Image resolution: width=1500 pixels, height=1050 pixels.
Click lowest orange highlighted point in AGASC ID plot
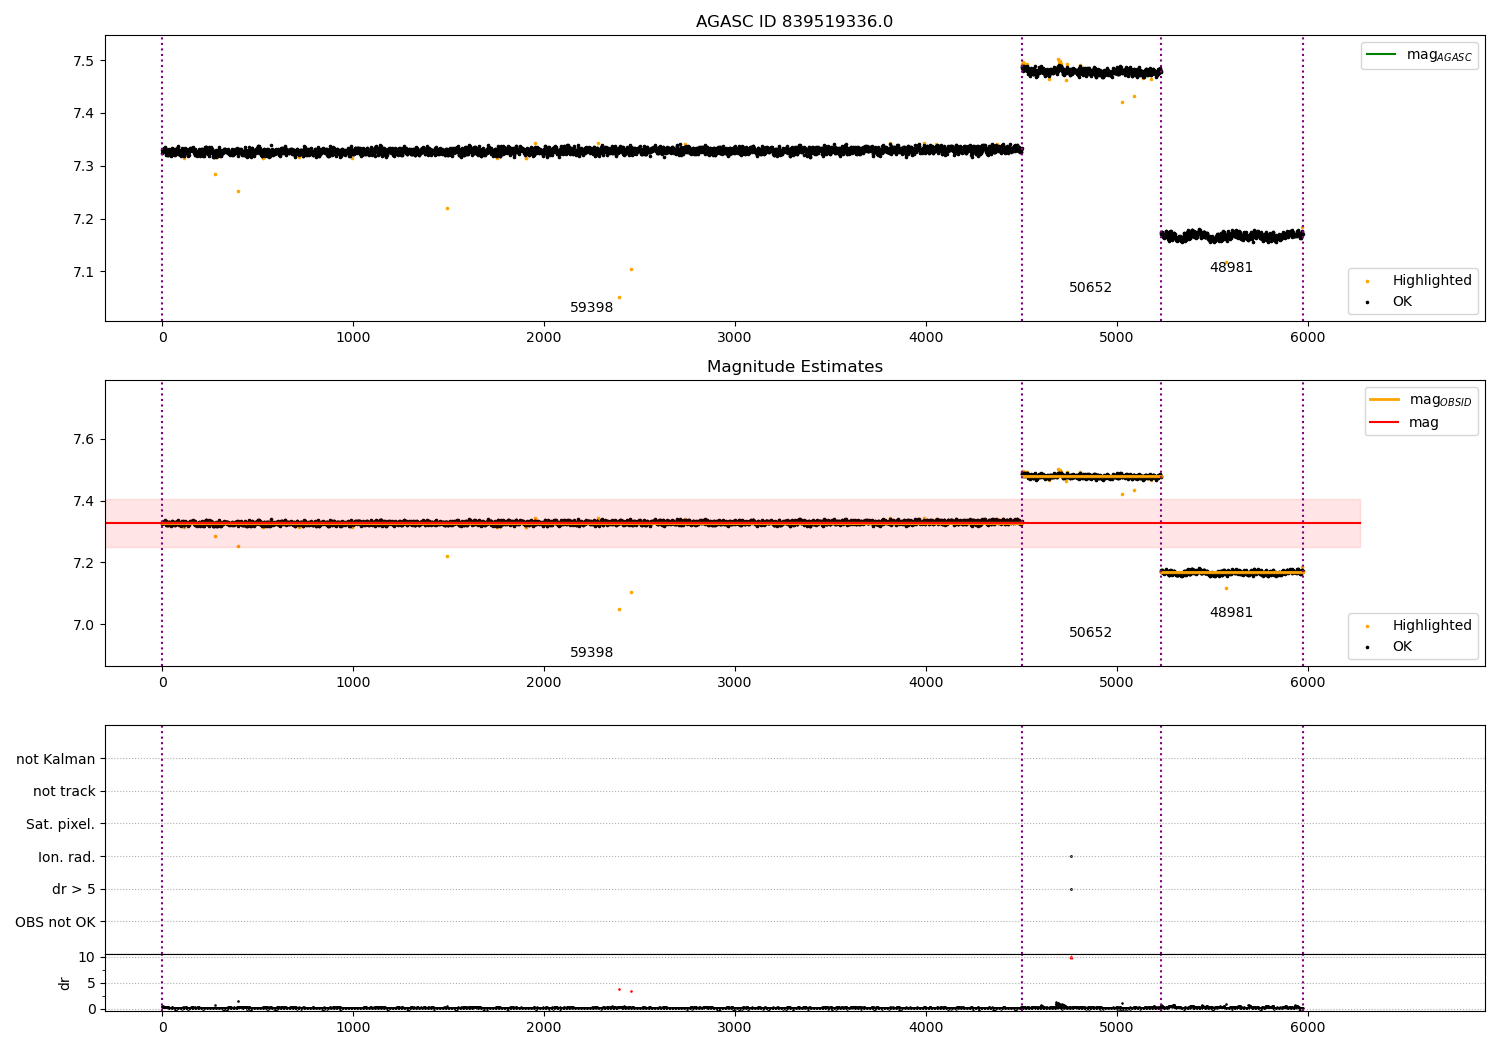click(619, 297)
